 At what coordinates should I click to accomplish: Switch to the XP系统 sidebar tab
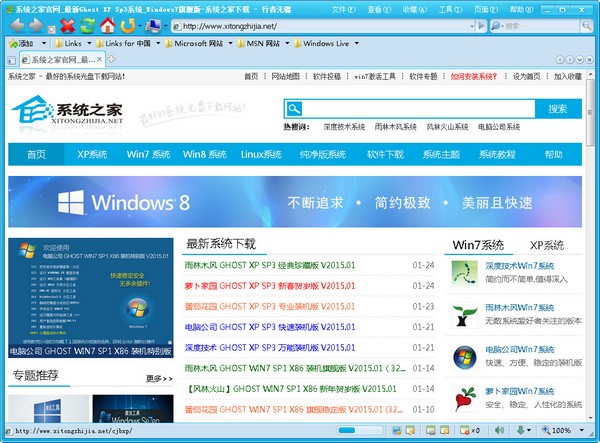point(547,245)
